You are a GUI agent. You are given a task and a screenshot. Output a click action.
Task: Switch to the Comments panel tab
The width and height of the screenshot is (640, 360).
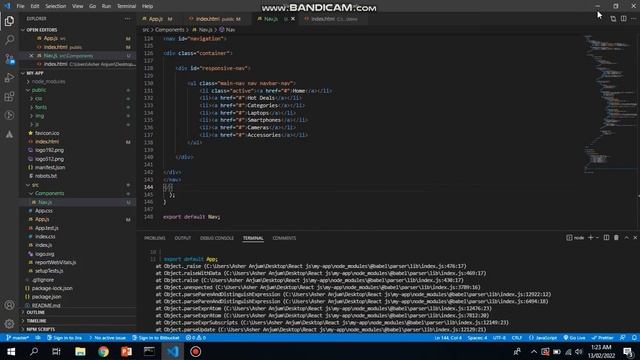tap(284, 238)
